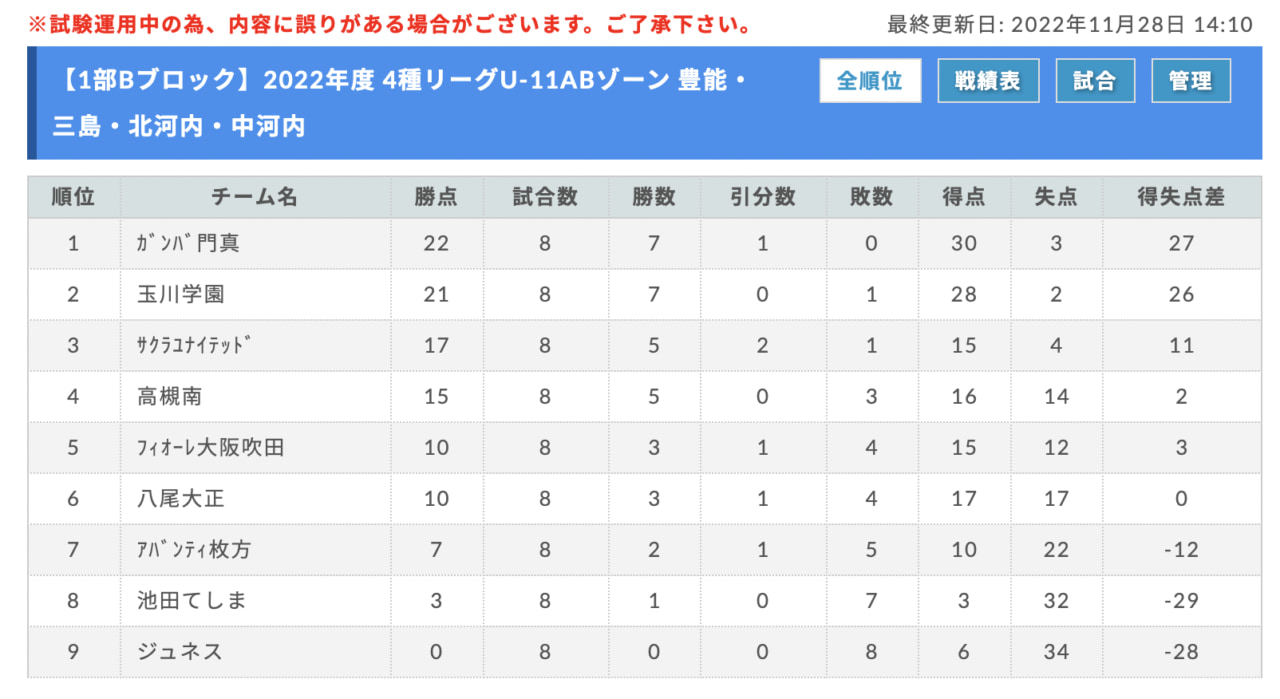The height and width of the screenshot is (699, 1280).
Task: Click the 勝点 column header
Action: click(x=436, y=197)
